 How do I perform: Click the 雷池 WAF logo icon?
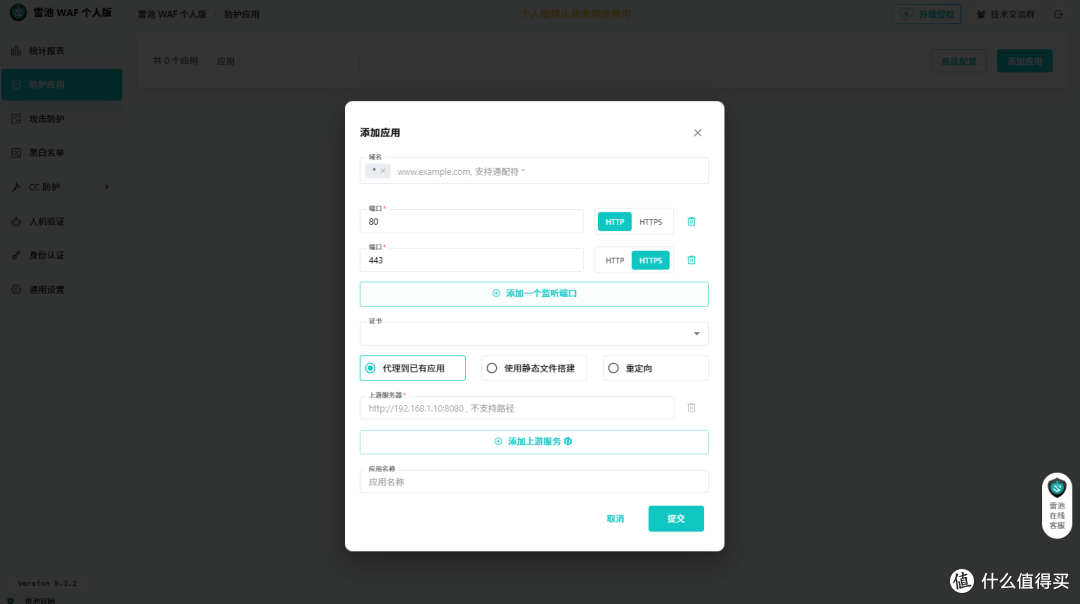coord(18,12)
